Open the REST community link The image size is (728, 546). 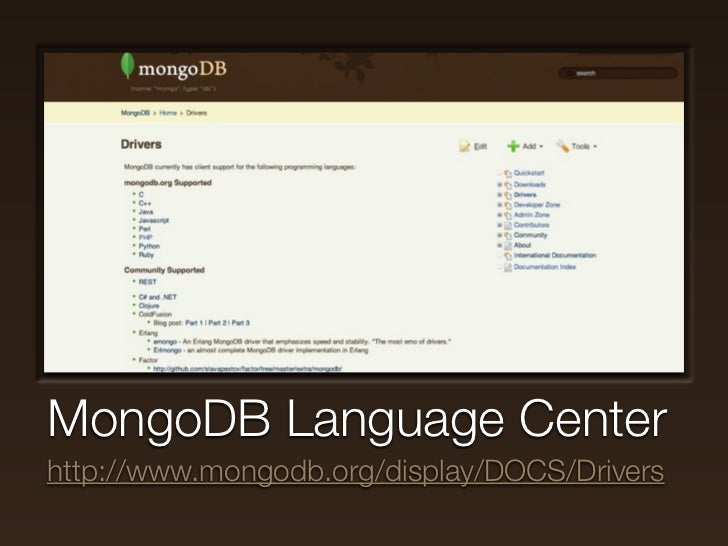point(147,282)
